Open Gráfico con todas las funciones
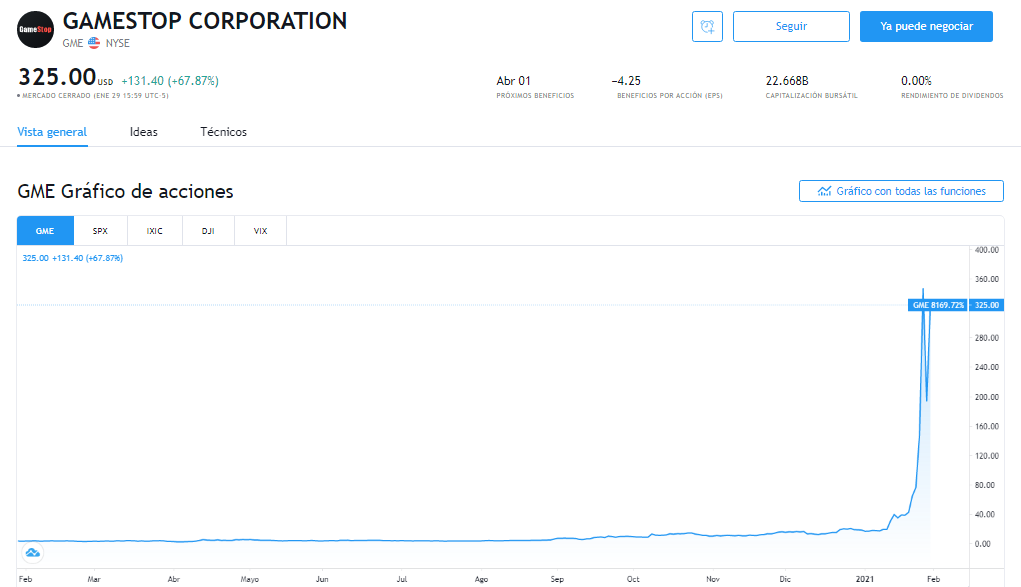Screen dimensions: 1021x587 click(901, 191)
